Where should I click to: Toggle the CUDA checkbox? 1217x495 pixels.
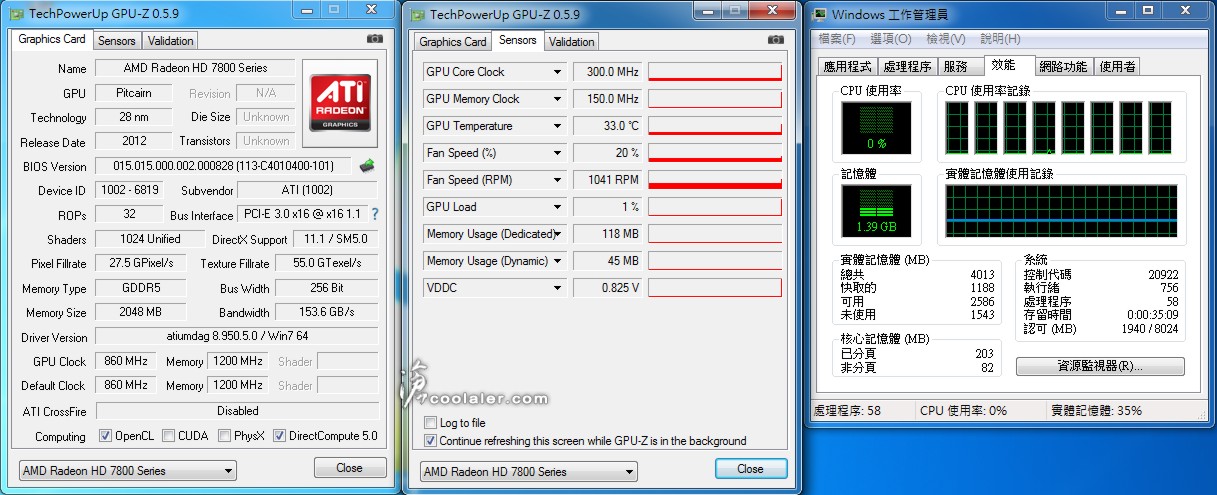pyautogui.click(x=168, y=436)
